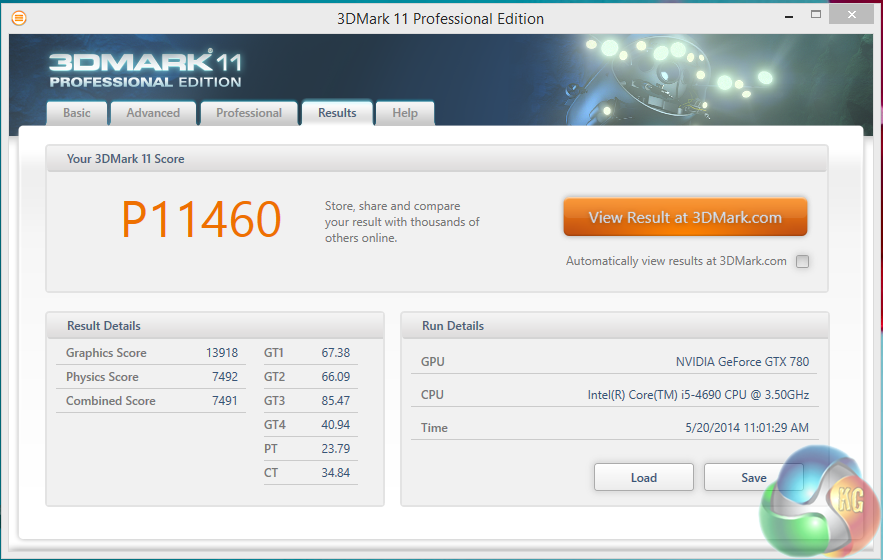Image resolution: width=883 pixels, height=560 pixels.
Task: Minimize the 3DMark 11 window
Action: (x=789, y=17)
